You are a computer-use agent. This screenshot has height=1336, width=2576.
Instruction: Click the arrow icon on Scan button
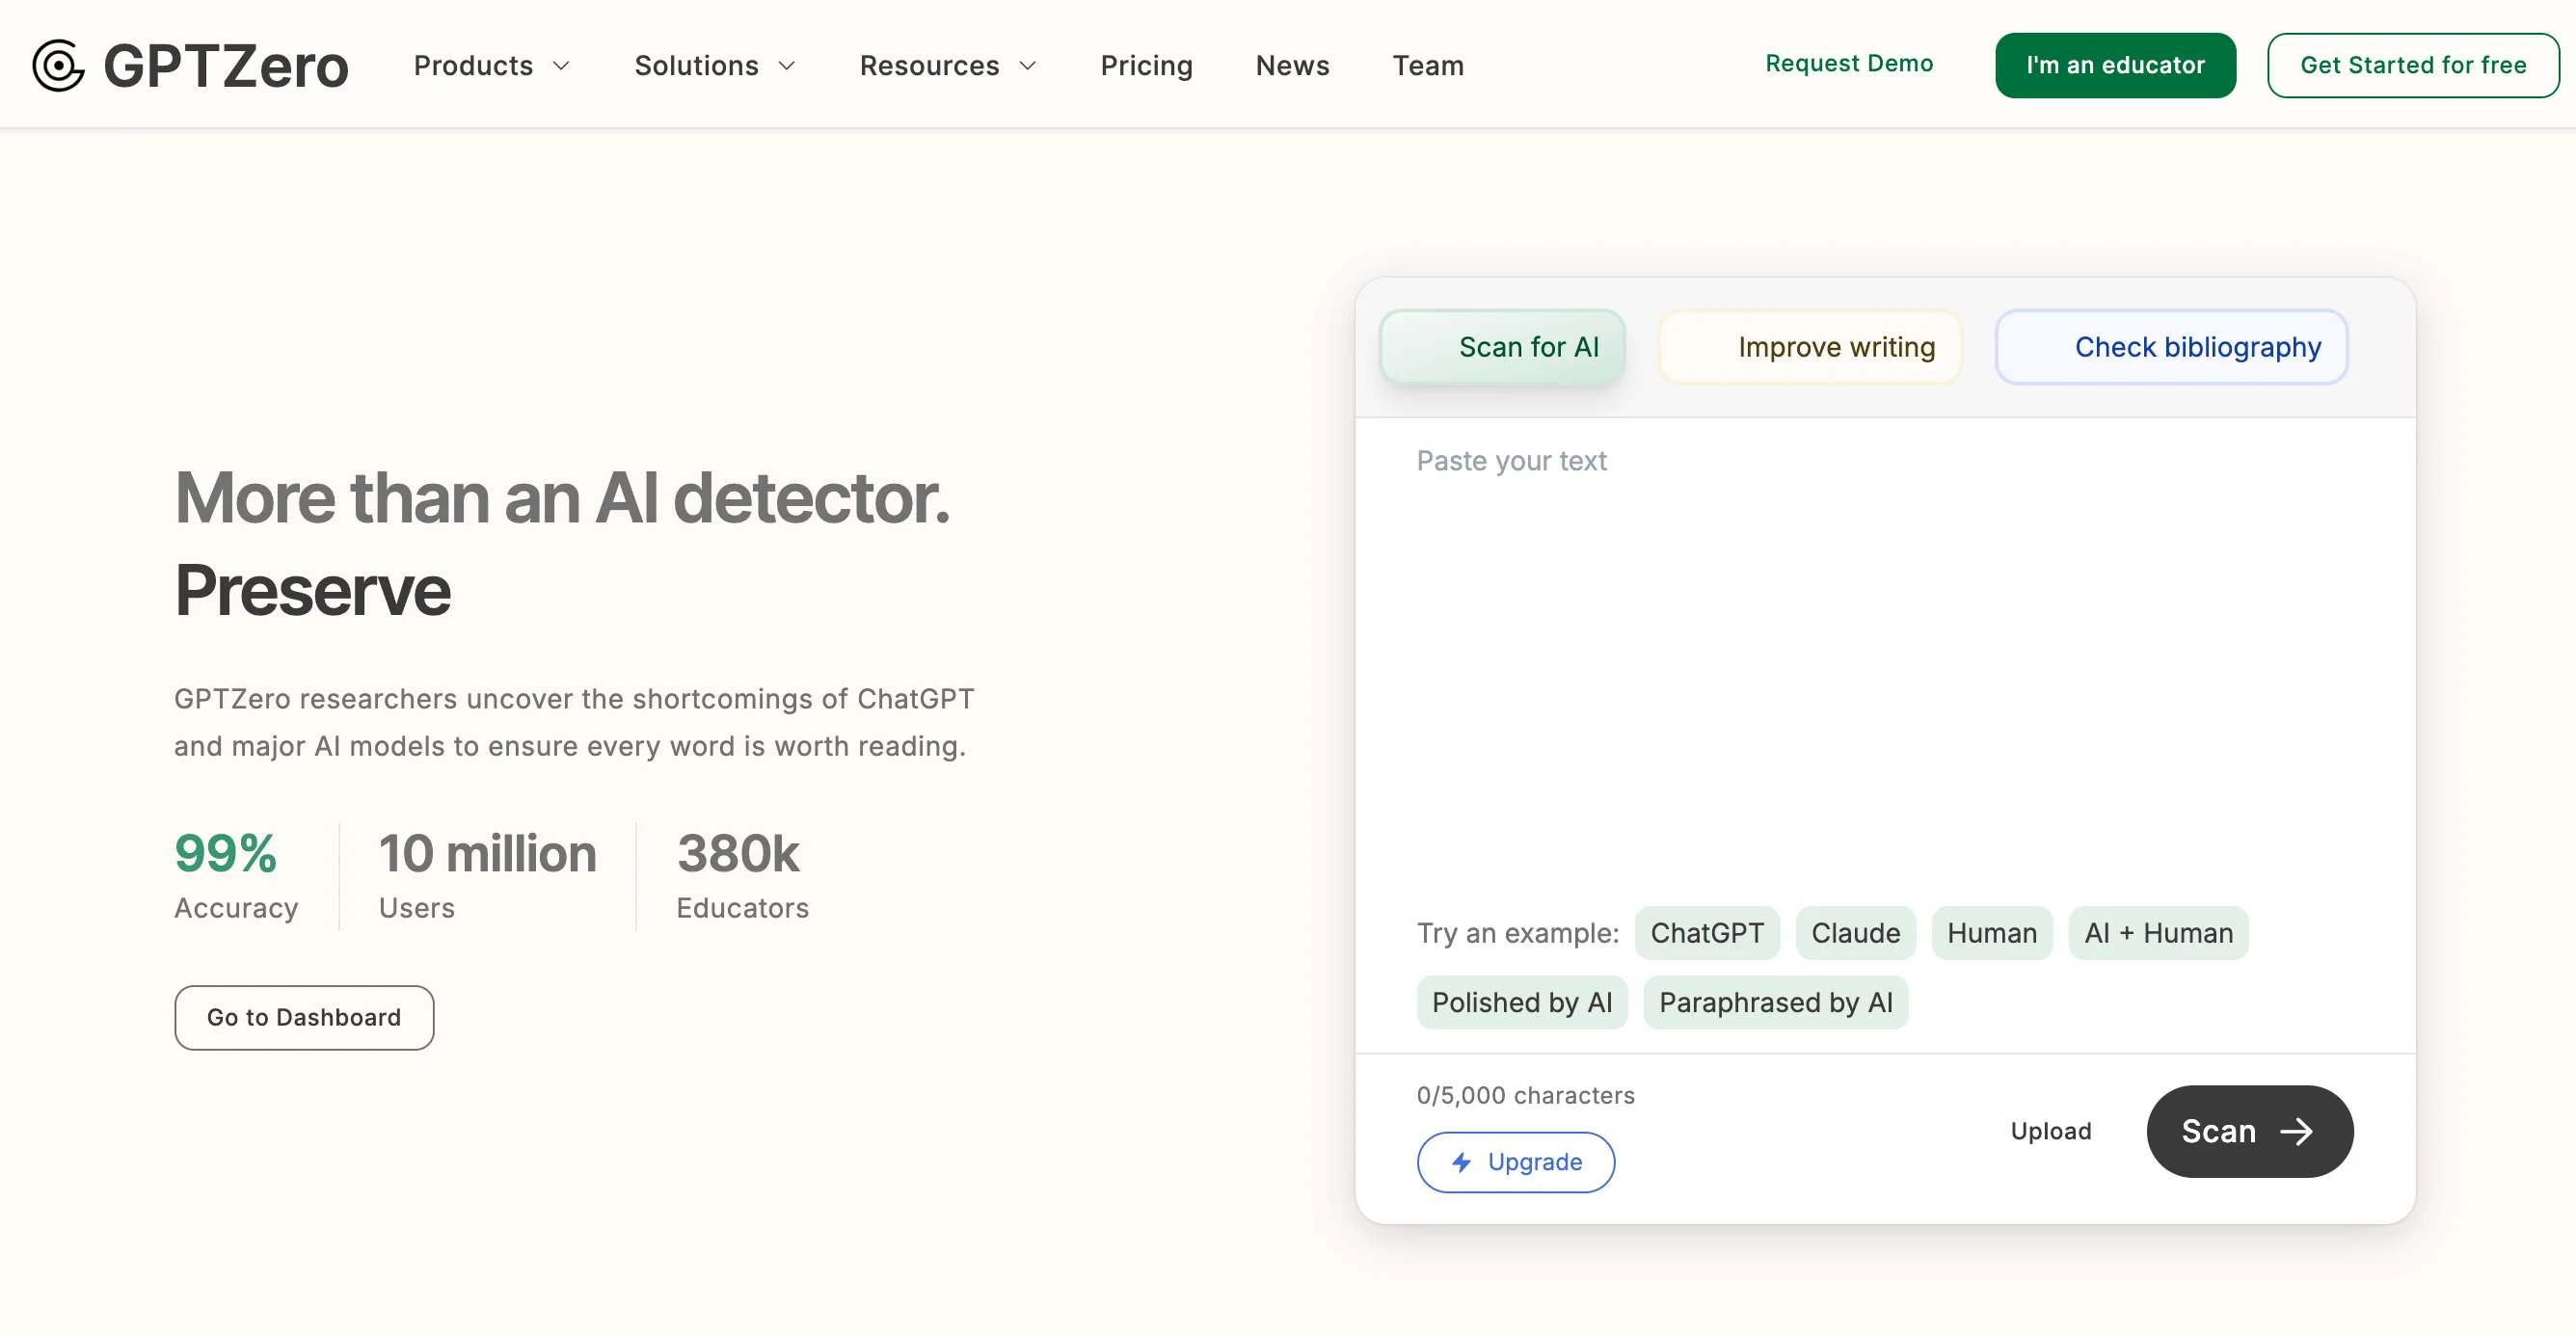point(2296,1131)
